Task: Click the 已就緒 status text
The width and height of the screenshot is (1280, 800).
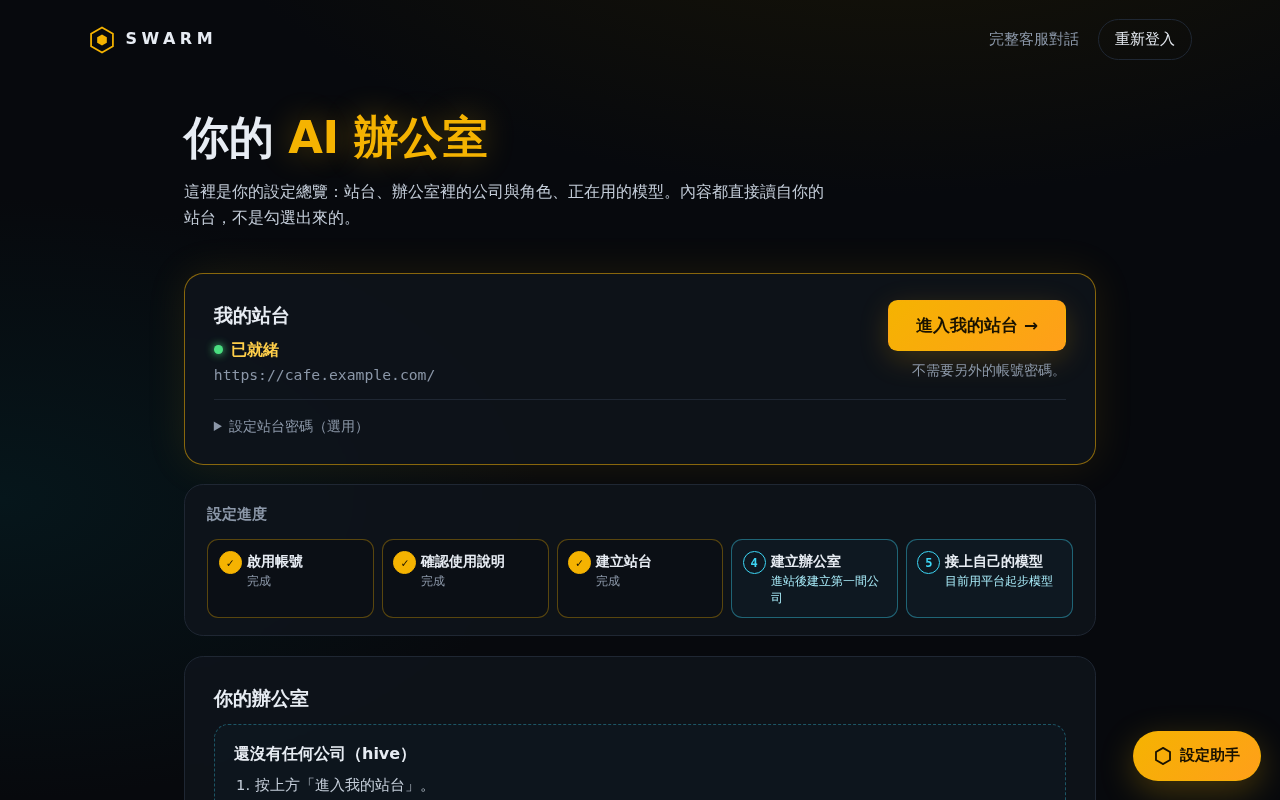Action: (255, 350)
